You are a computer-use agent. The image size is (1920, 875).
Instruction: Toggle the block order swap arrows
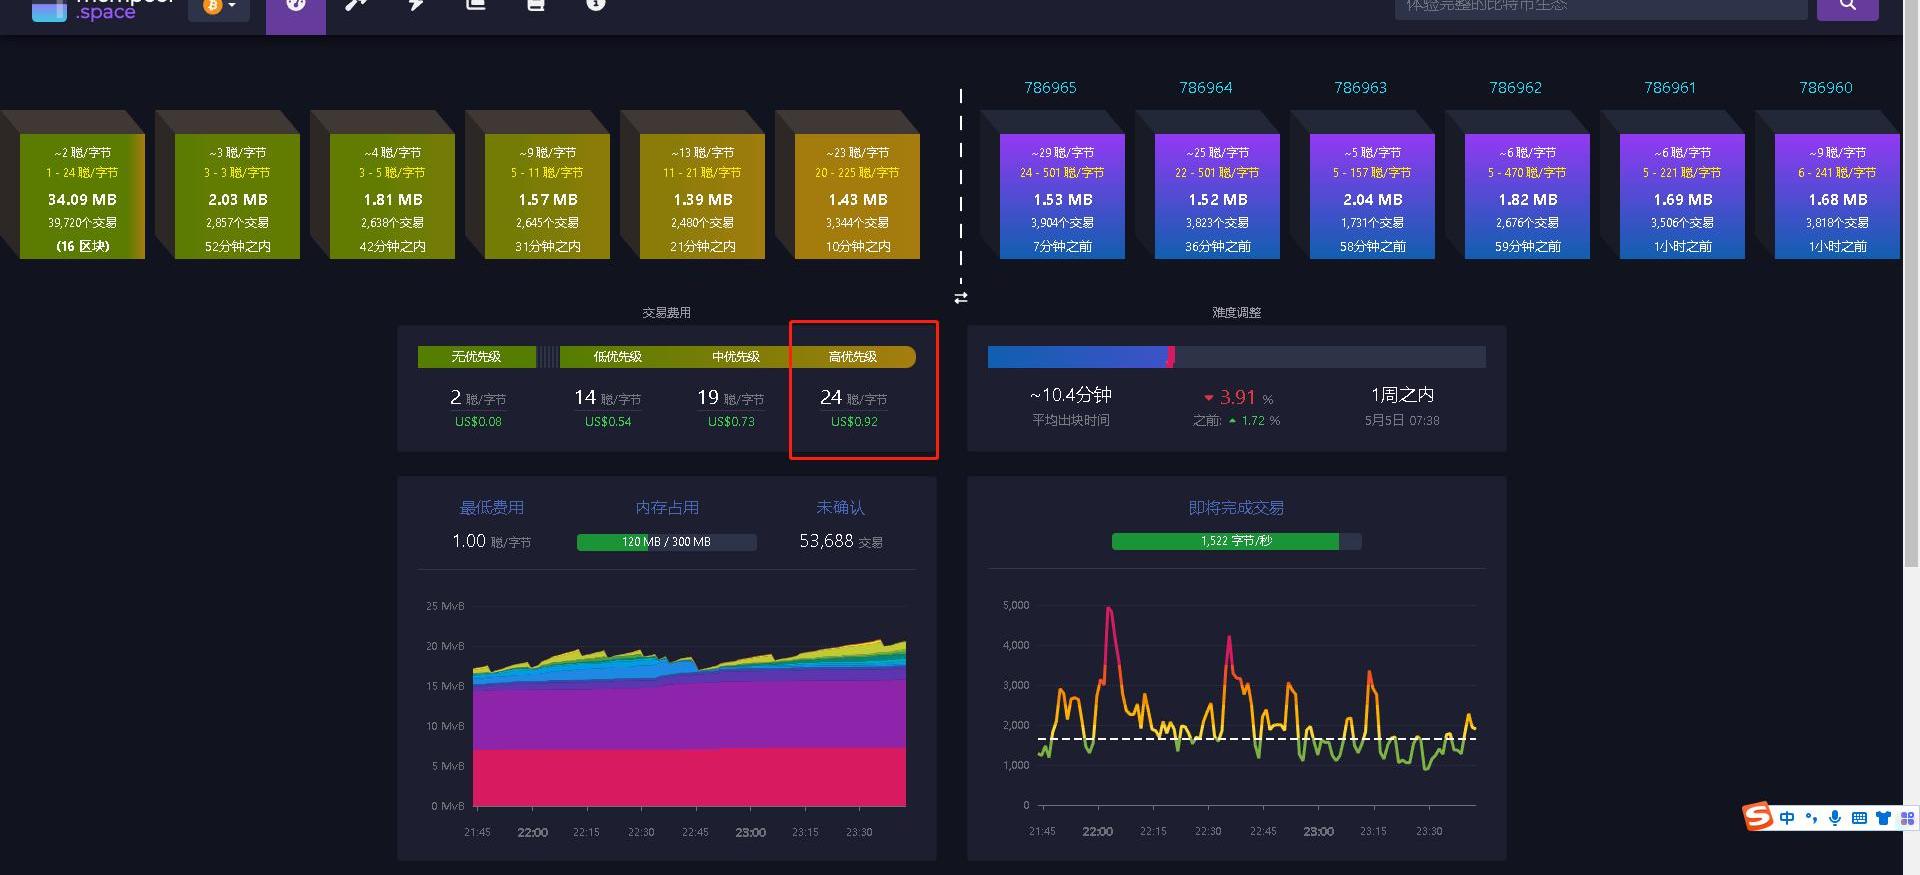[x=961, y=298]
